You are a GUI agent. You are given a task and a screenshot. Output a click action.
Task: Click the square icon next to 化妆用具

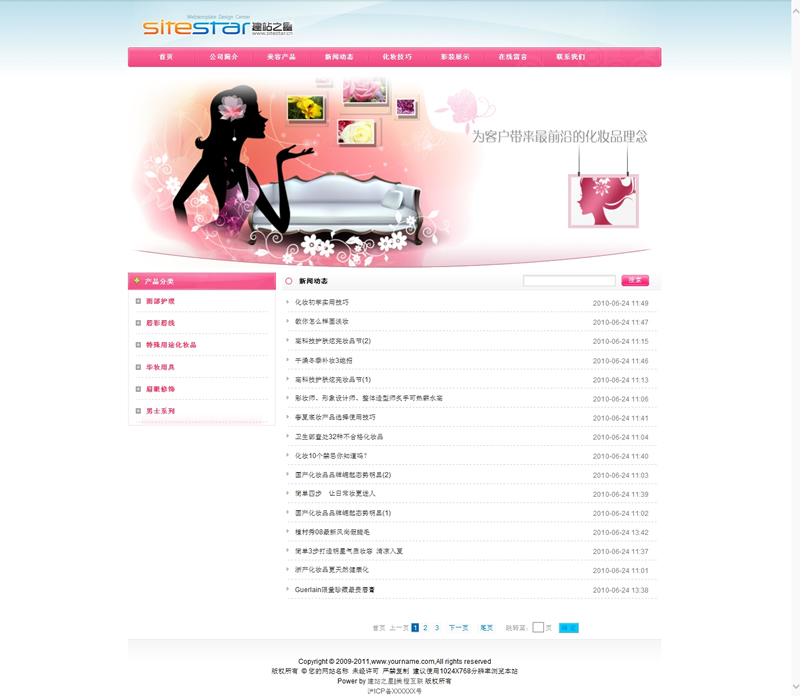point(138,367)
